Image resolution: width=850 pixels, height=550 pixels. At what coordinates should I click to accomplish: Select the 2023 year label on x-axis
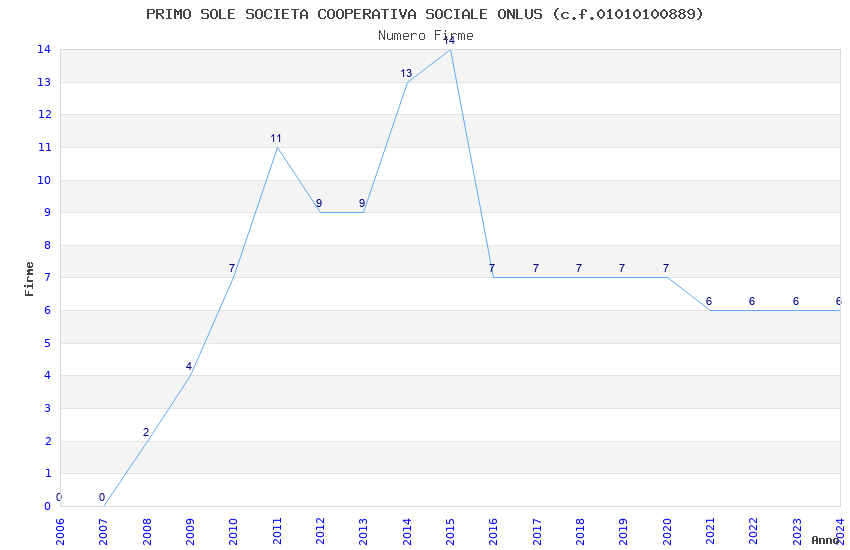pyautogui.click(x=797, y=531)
